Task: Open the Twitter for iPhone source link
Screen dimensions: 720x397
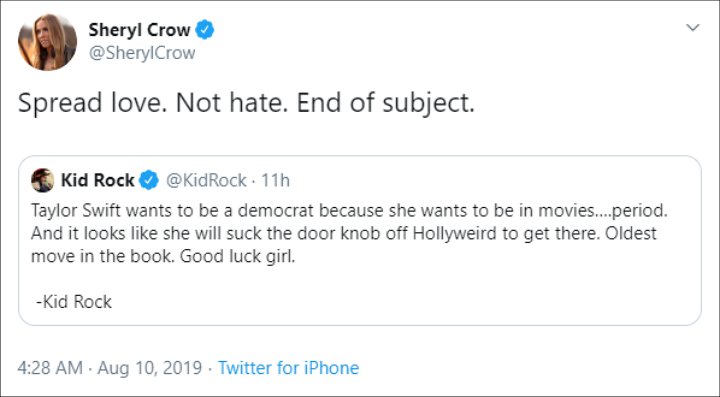Action: [x=288, y=368]
